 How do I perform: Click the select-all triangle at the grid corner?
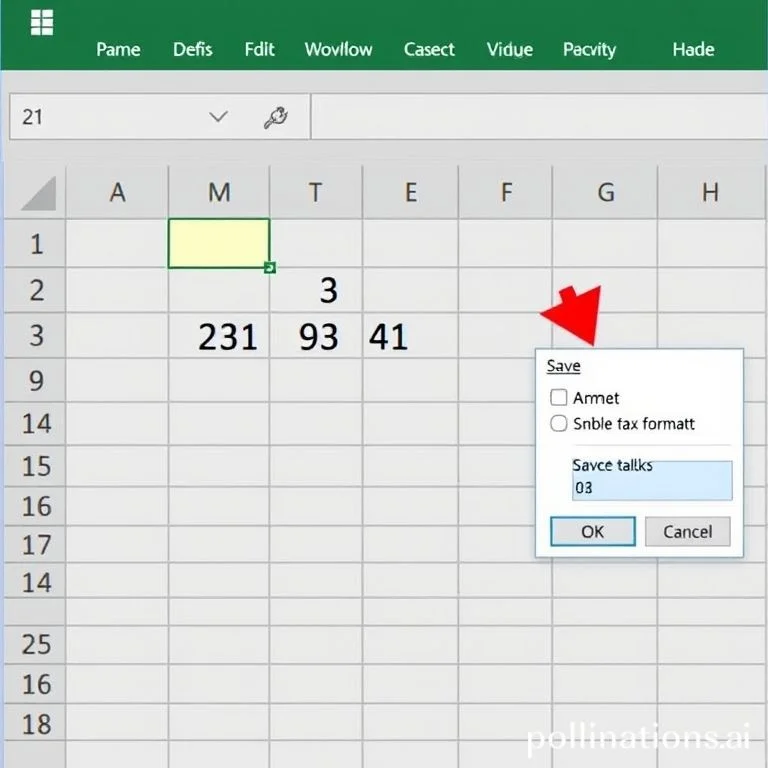[38, 192]
